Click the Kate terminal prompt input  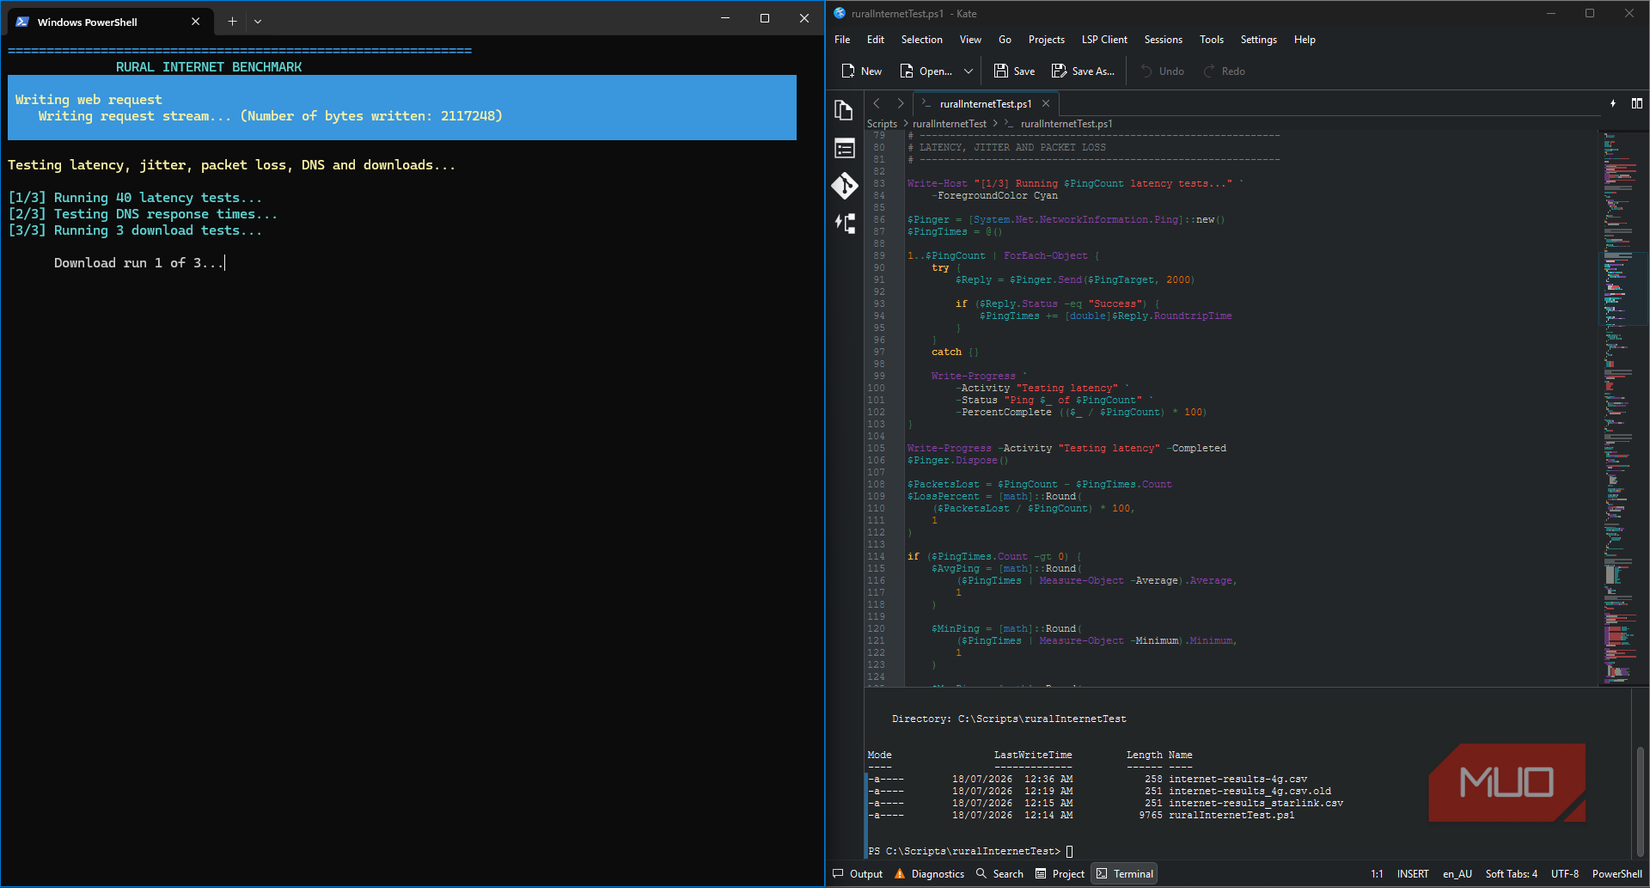[x=1069, y=852]
